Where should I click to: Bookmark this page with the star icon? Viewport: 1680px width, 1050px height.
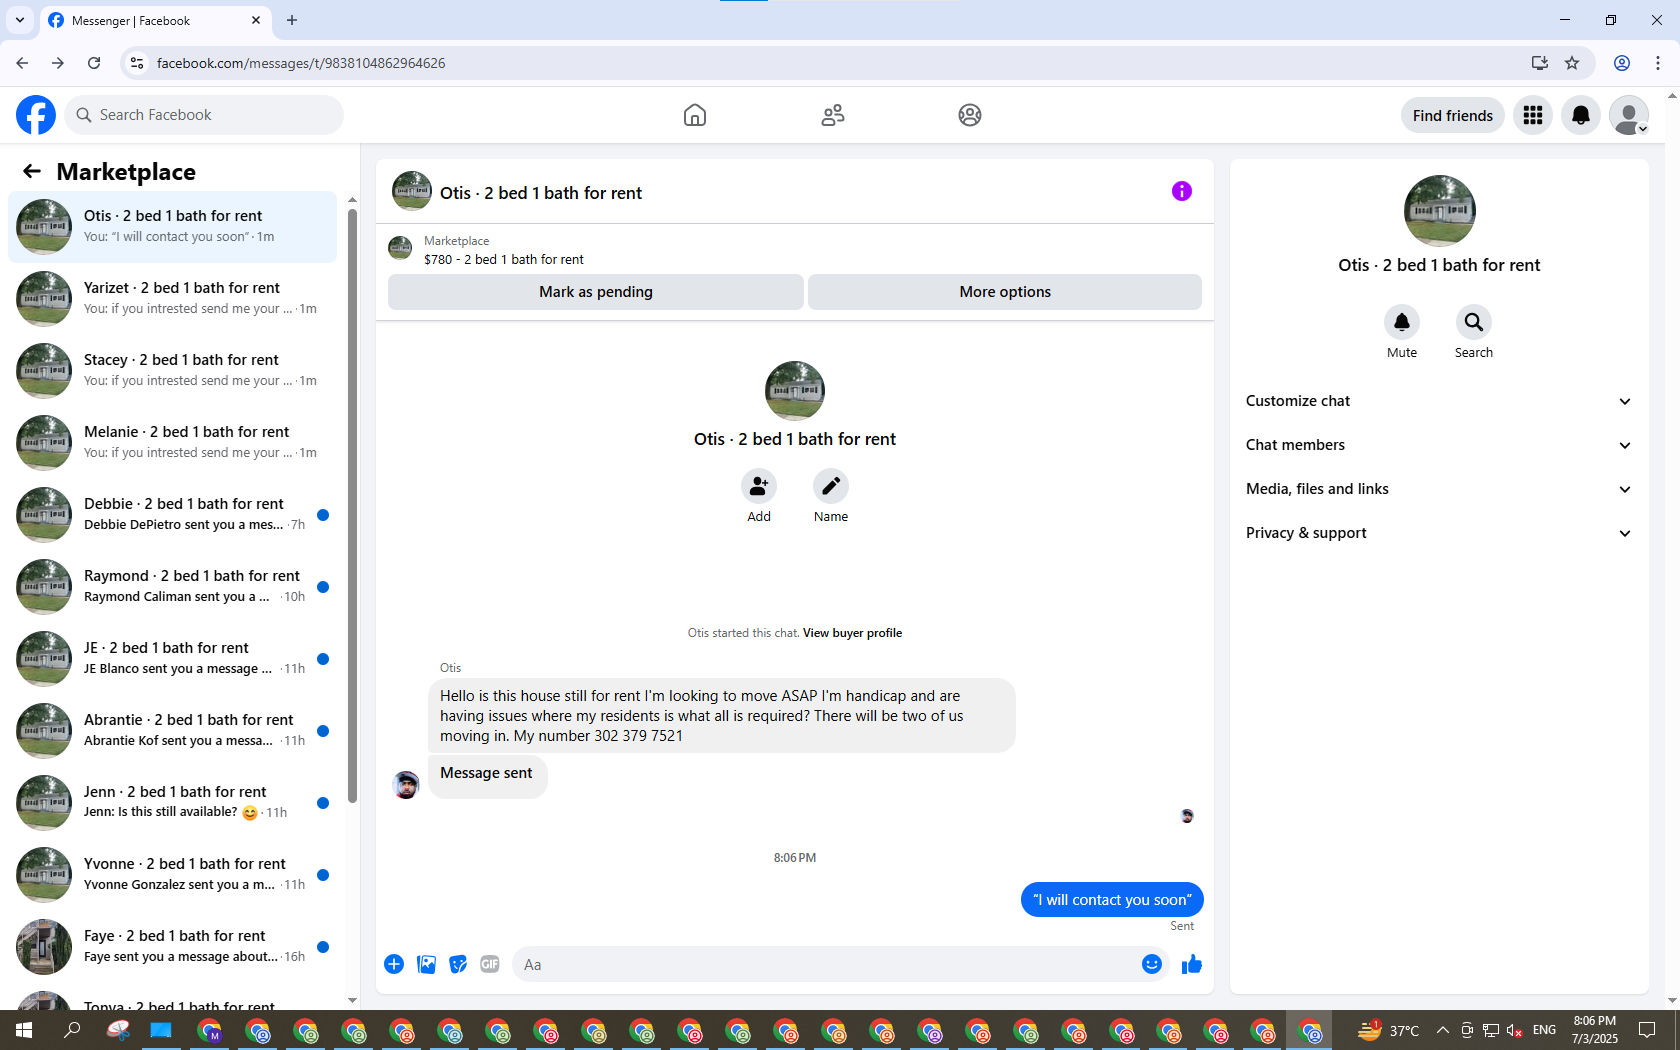(1572, 63)
